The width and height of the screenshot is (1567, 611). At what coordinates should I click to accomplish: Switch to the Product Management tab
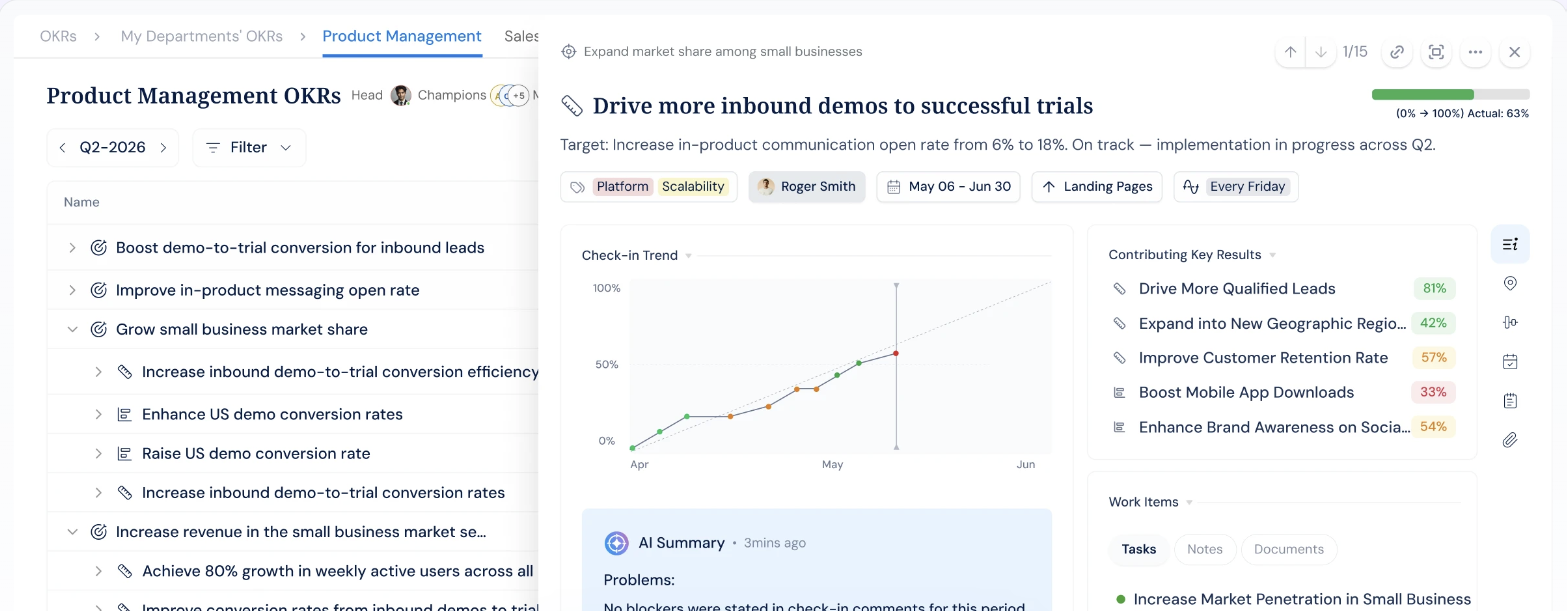pyautogui.click(x=402, y=36)
